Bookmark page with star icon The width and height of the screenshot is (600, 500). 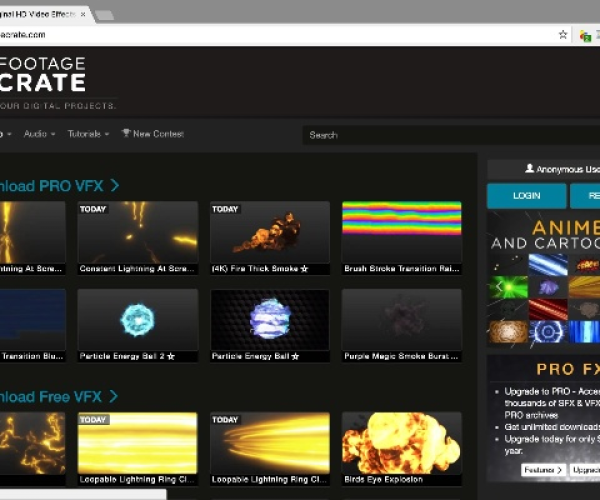coord(562,35)
